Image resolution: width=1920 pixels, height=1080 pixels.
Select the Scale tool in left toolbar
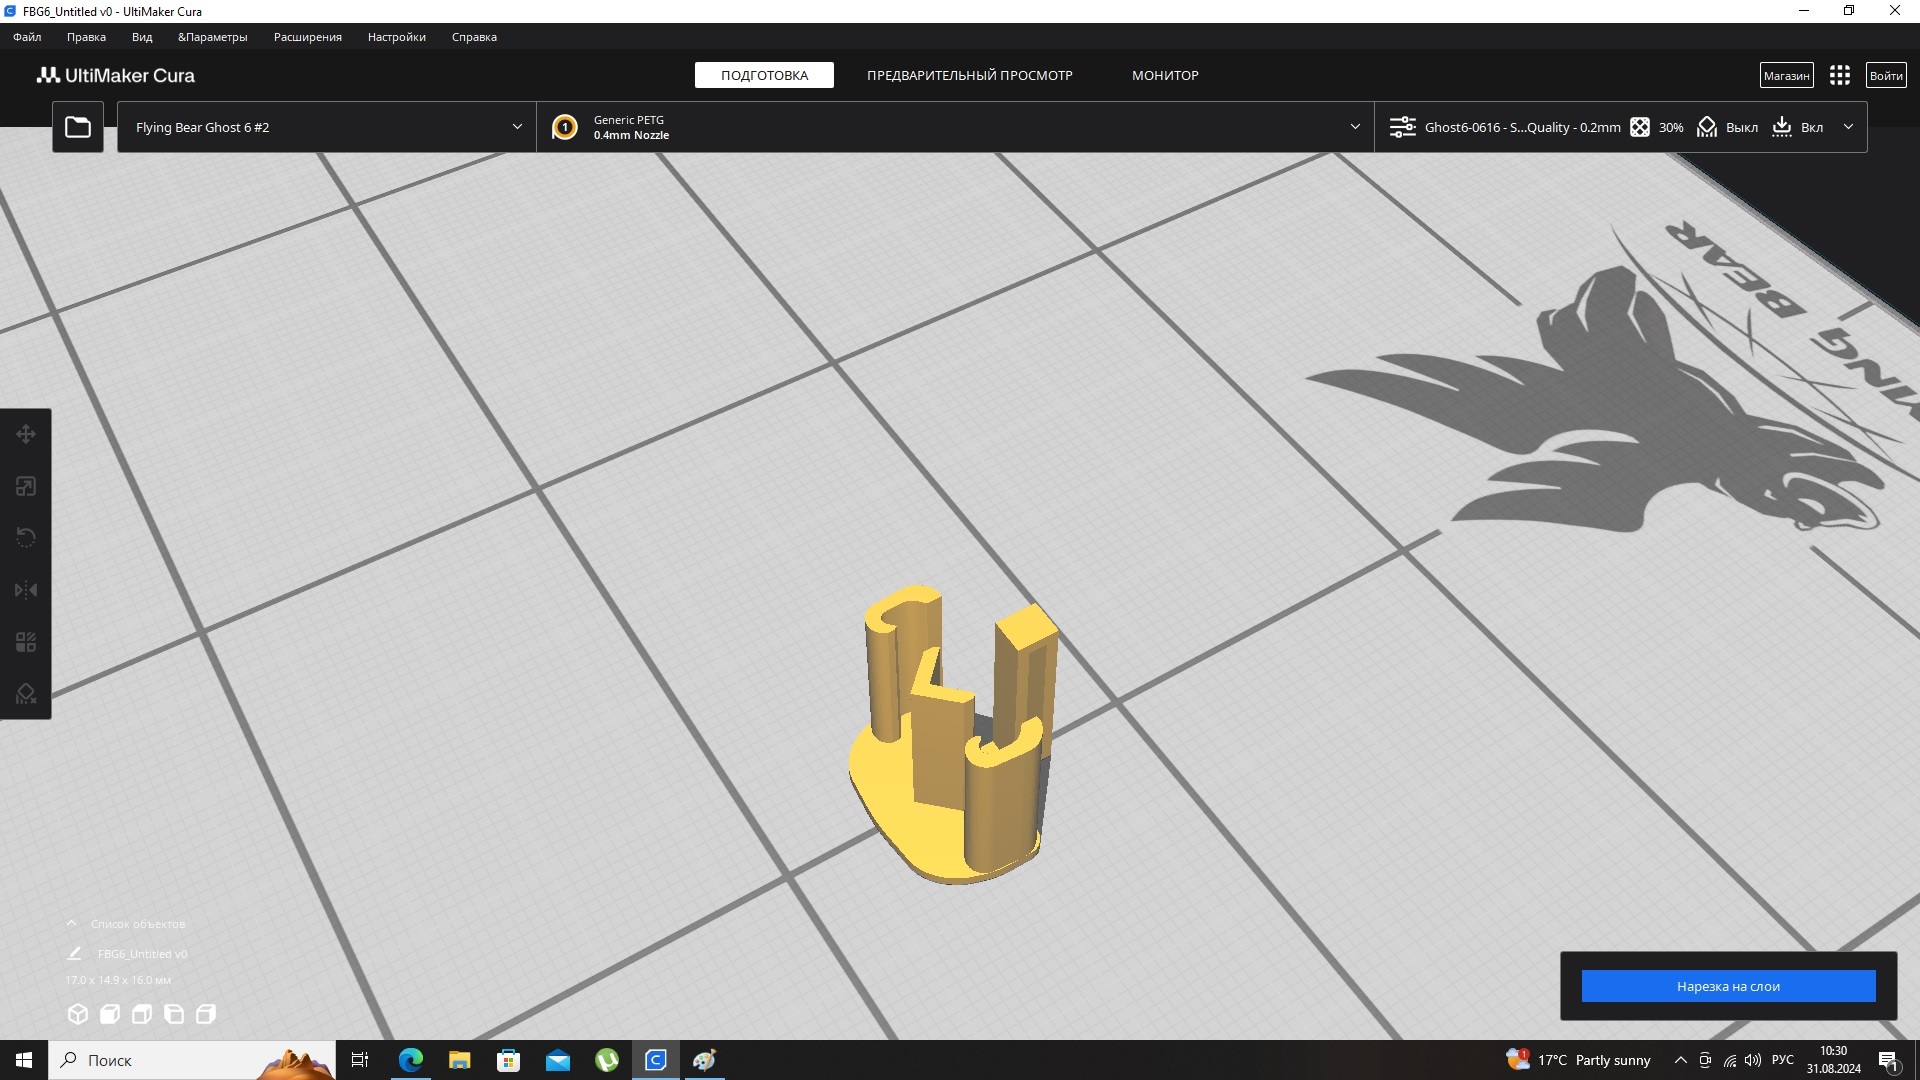(x=26, y=486)
